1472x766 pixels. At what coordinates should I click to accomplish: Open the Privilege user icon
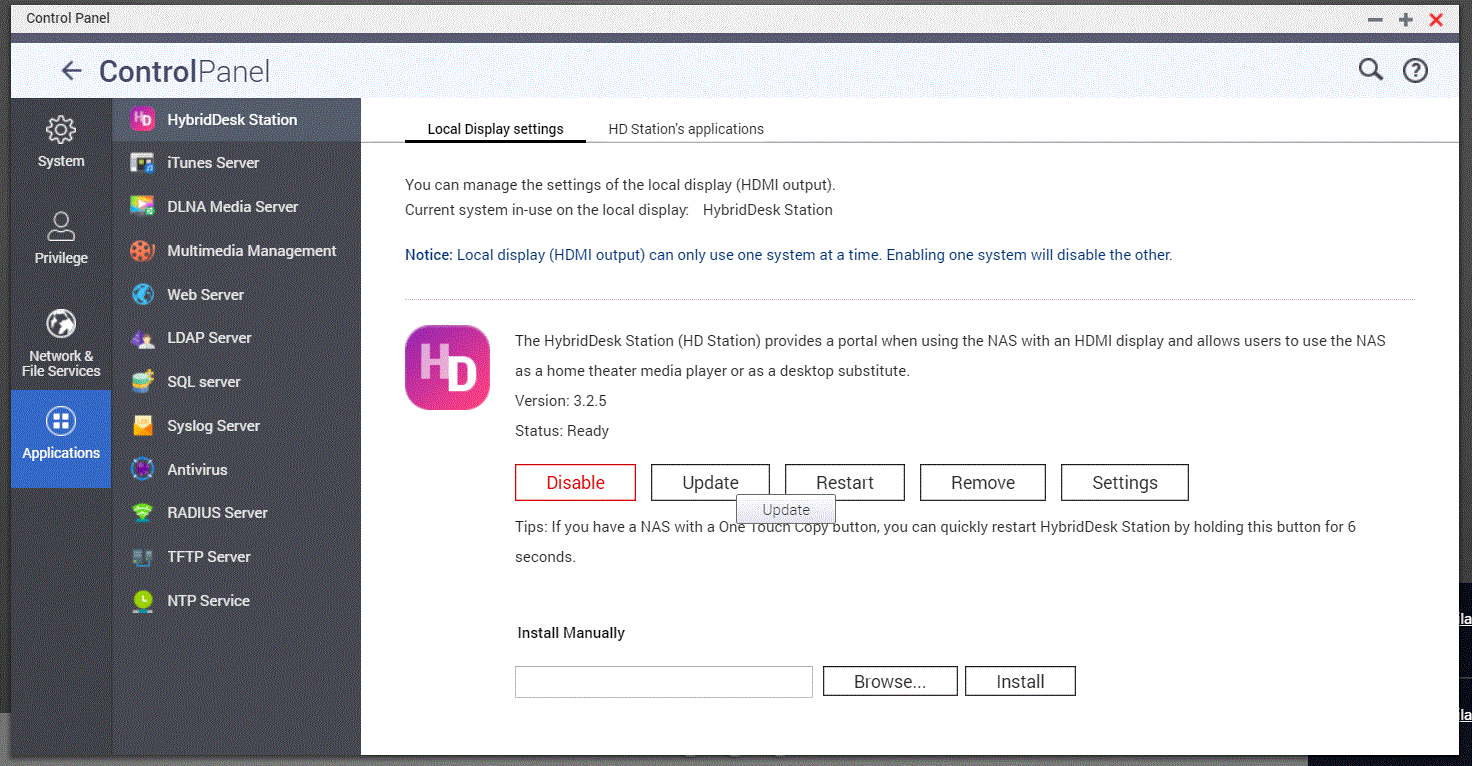click(61, 226)
